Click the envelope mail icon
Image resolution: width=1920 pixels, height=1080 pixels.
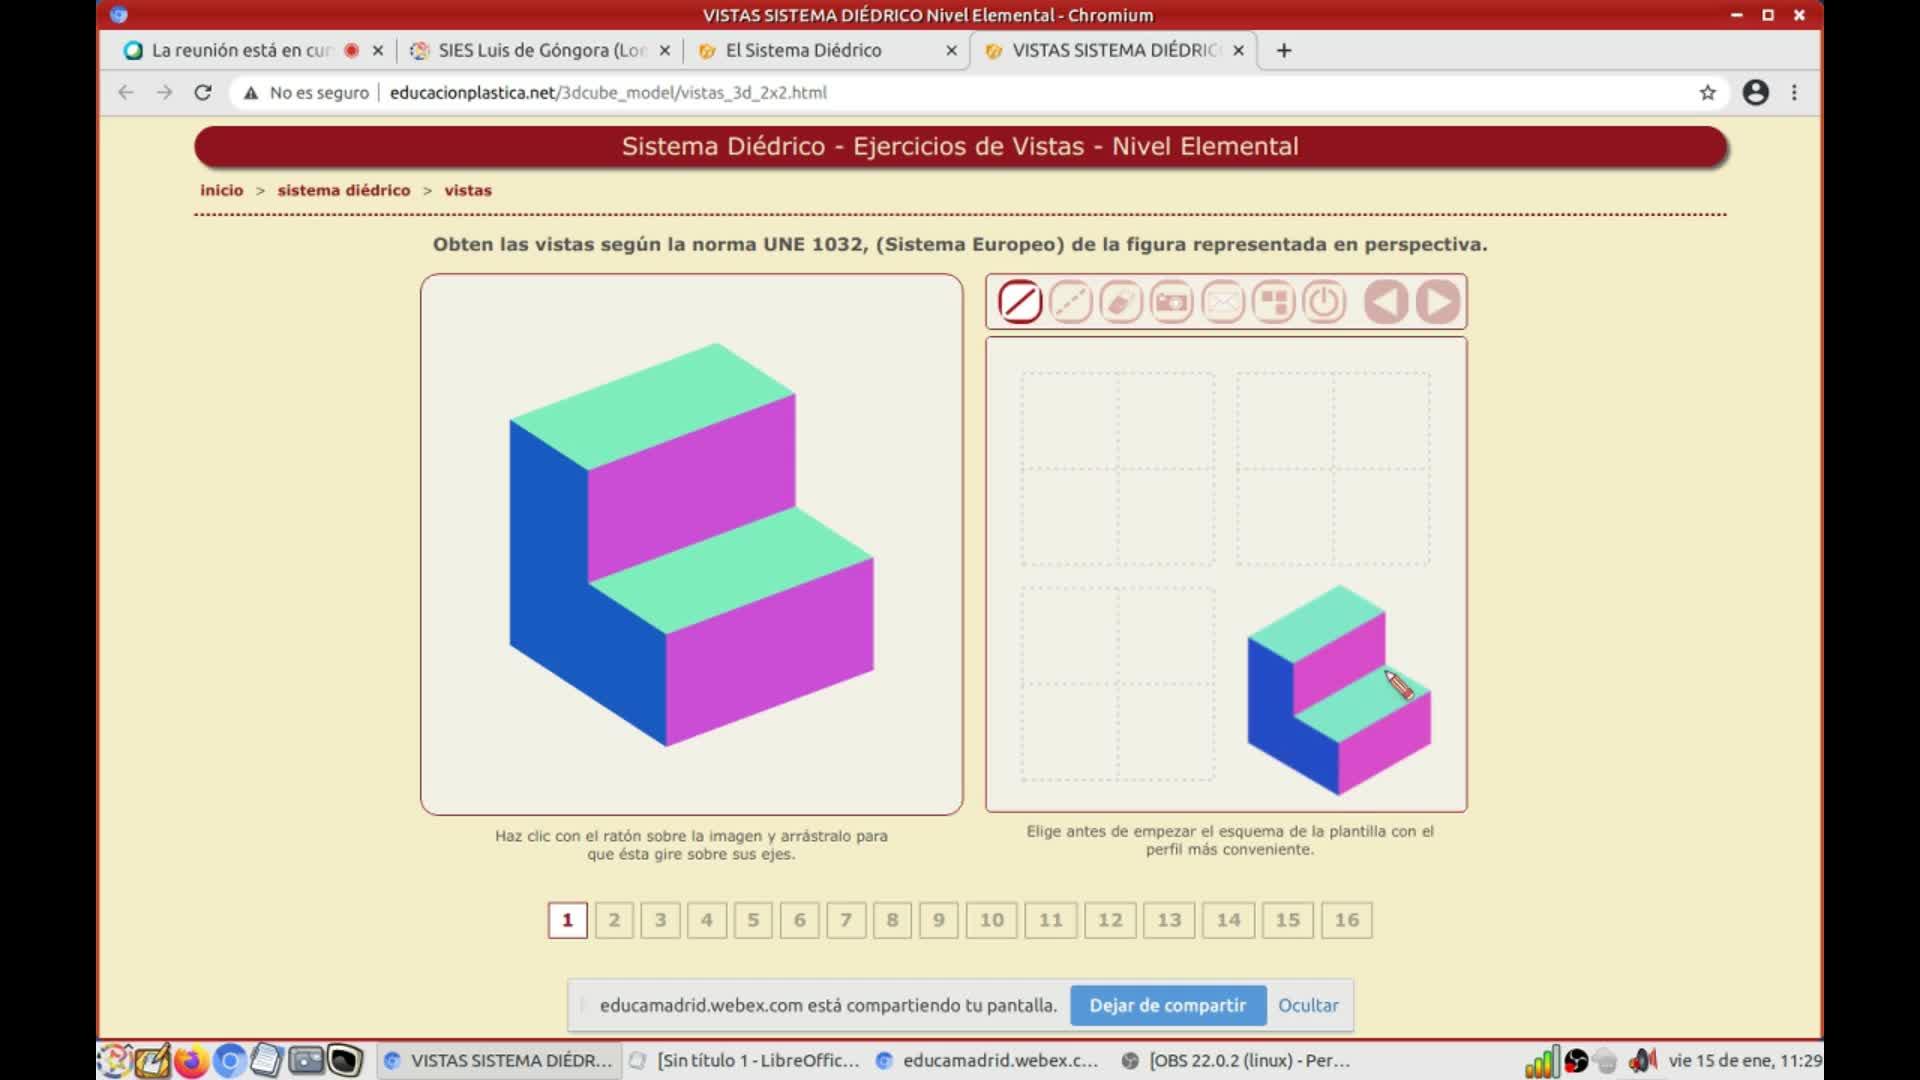(x=1222, y=302)
